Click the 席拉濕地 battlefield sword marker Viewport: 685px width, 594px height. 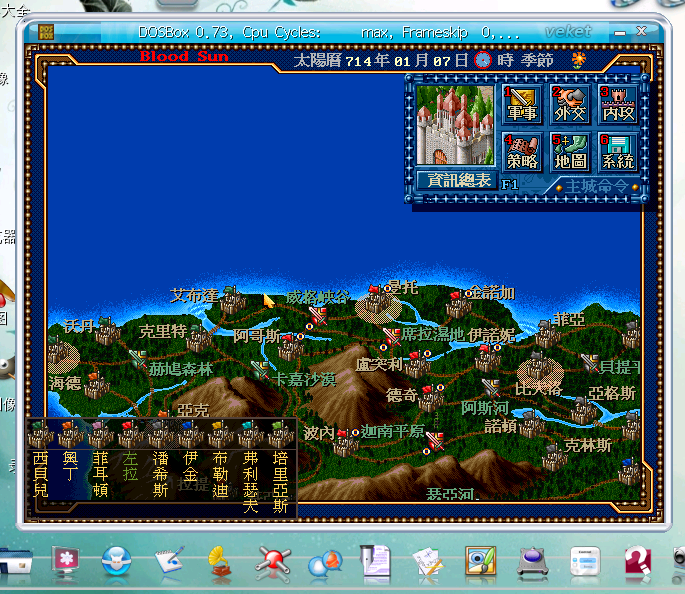point(391,337)
